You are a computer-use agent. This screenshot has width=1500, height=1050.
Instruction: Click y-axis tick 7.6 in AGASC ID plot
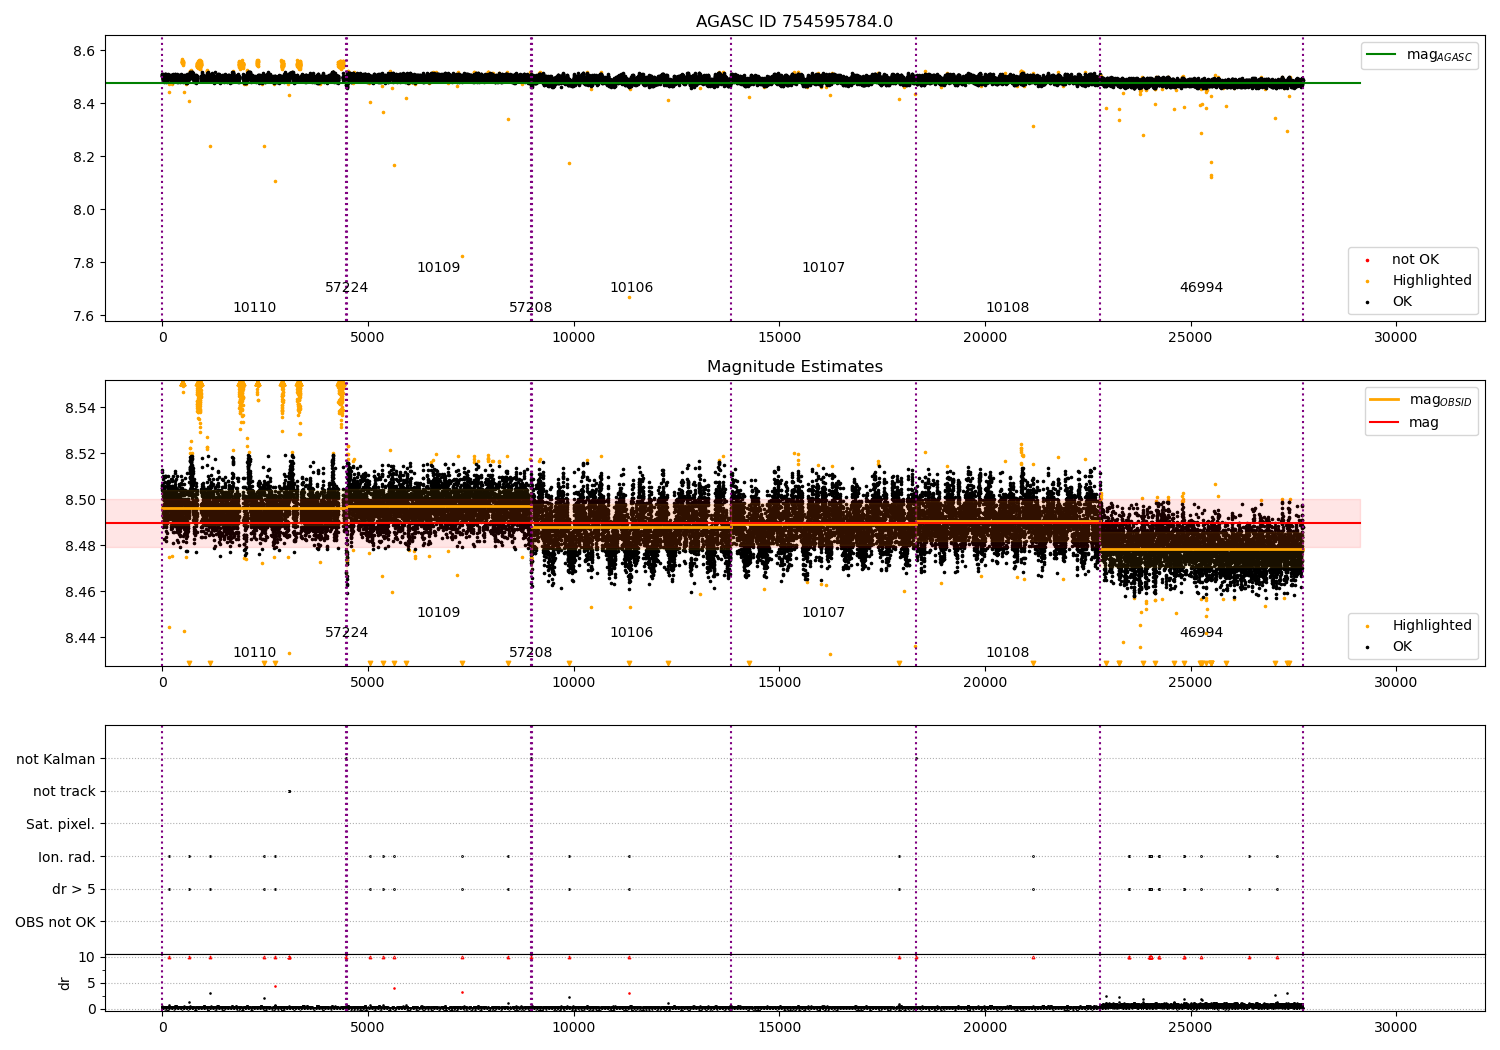click(x=84, y=316)
